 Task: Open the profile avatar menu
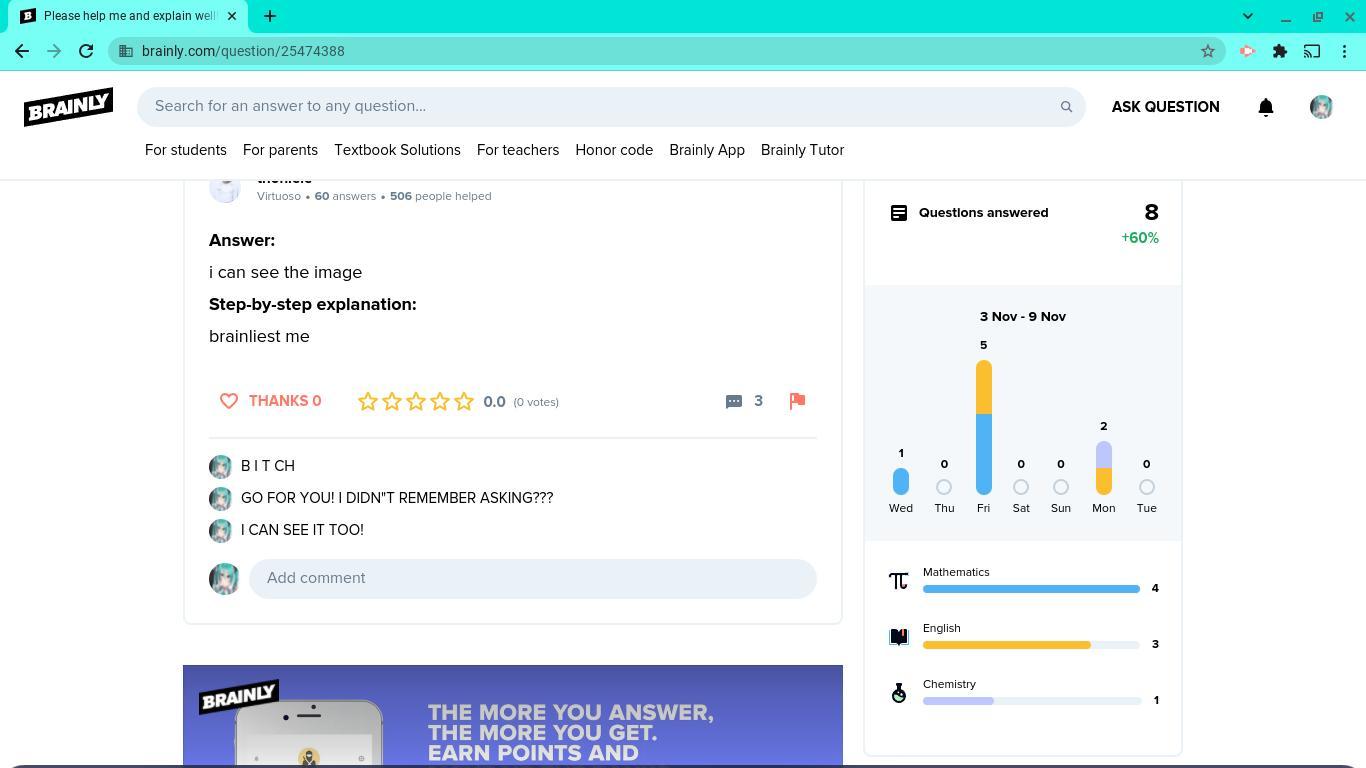[x=1321, y=107]
